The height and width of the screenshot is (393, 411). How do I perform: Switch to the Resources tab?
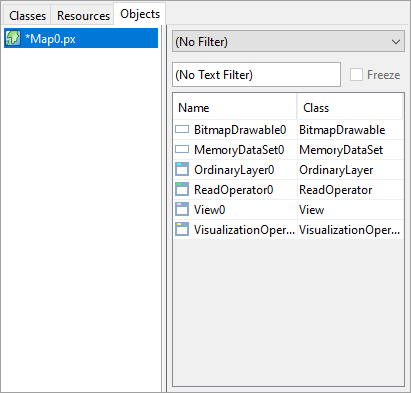coord(83,16)
